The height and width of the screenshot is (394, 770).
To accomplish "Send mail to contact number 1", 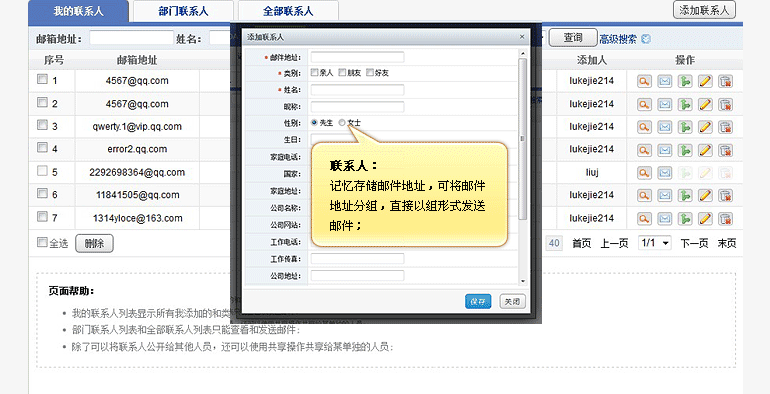I will coord(664,81).
